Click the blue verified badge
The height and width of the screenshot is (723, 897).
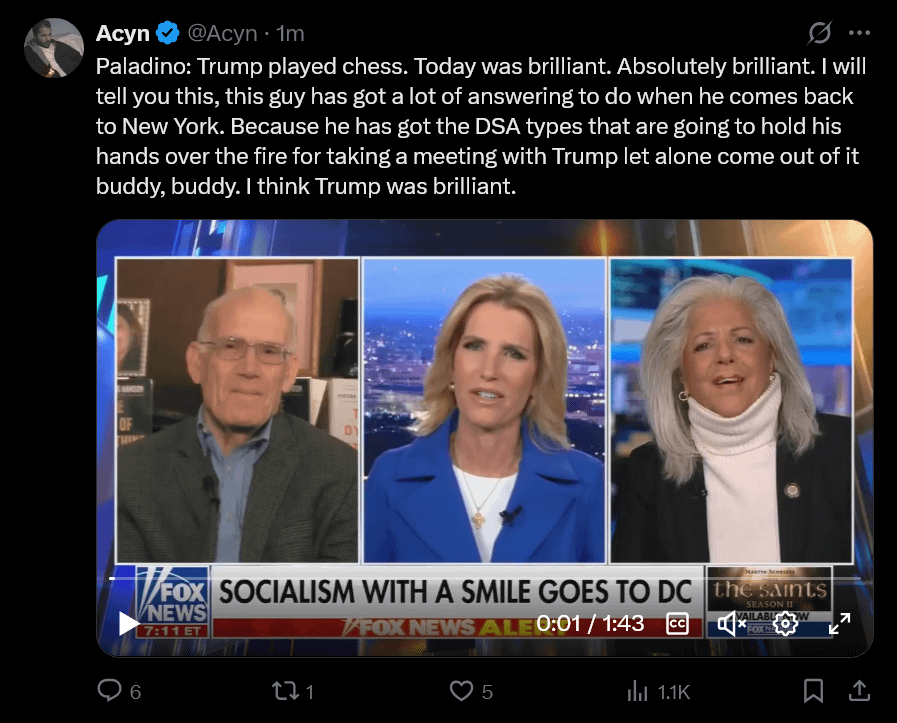tap(168, 33)
